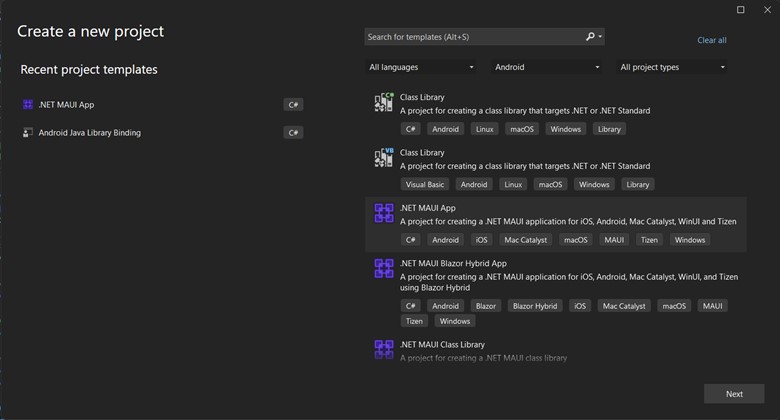Select the Visual Basic Class Library title
The width and height of the screenshot is (780, 420).
pos(422,153)
